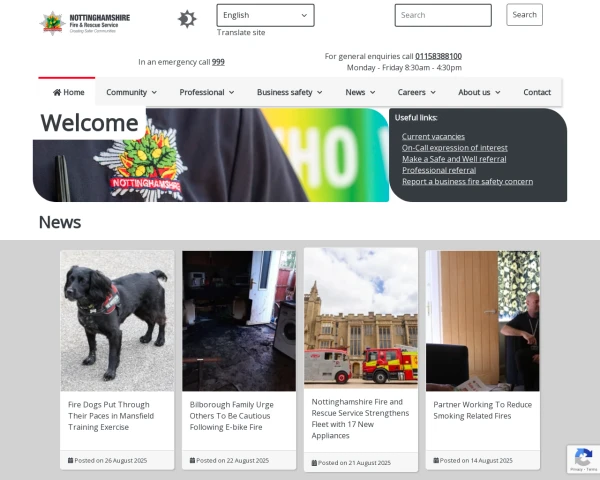
Task: Click the 'Posted on 21 August 2025' text
Action: pyautogui.click(x=354, y=463)
